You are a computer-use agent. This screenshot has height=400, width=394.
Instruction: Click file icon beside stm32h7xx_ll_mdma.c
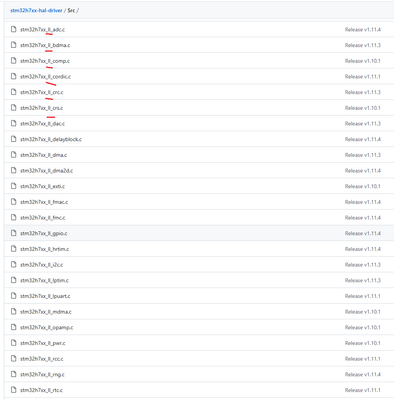tap(14, 312)
